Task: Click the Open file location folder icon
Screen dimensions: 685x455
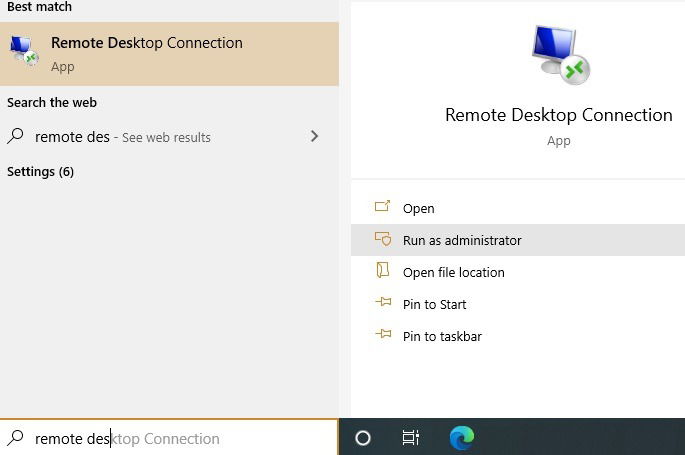Action: click(383, 270)
